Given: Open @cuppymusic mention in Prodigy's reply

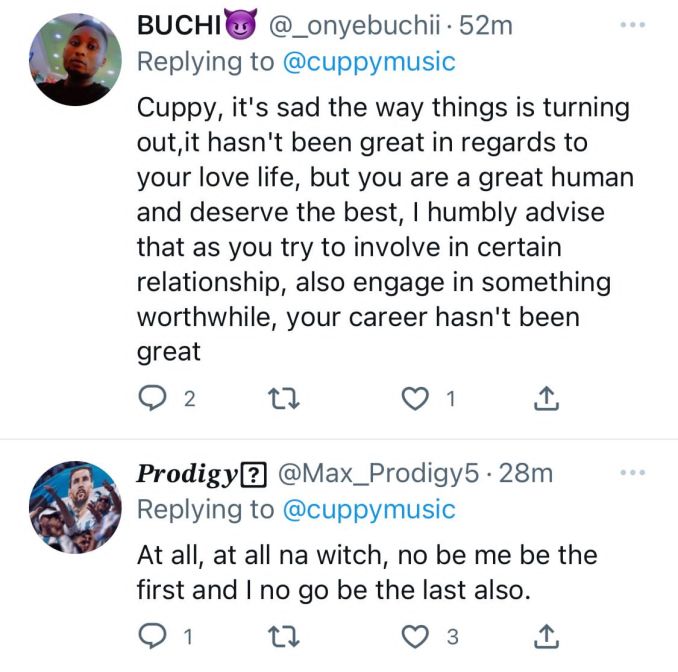Looking at the screenshot, I should point(369,509).
